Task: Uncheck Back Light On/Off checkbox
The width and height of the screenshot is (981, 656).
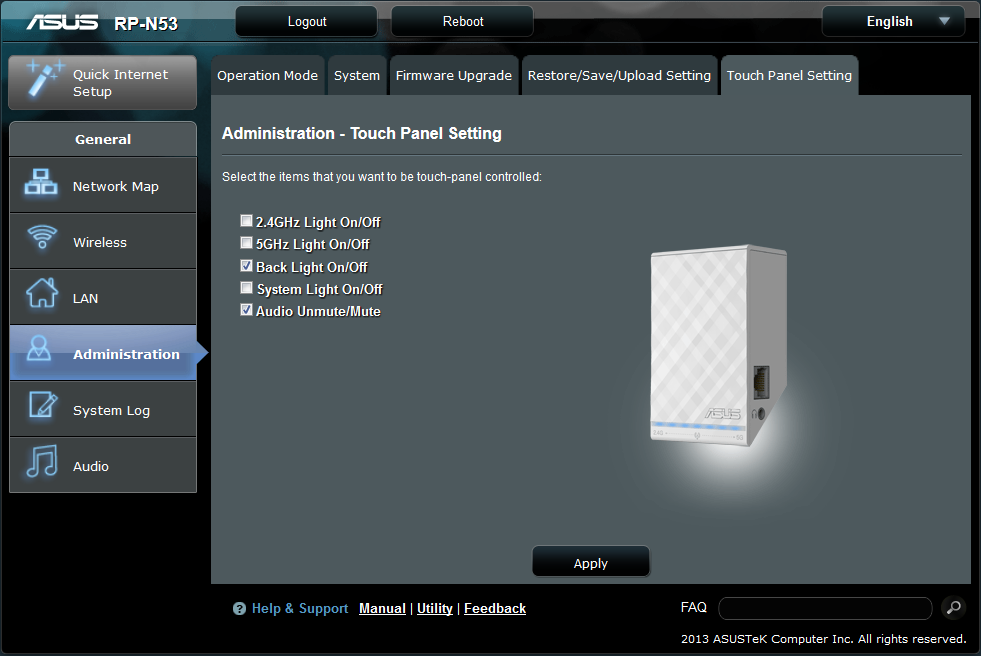Action: [x=247, y=267]
